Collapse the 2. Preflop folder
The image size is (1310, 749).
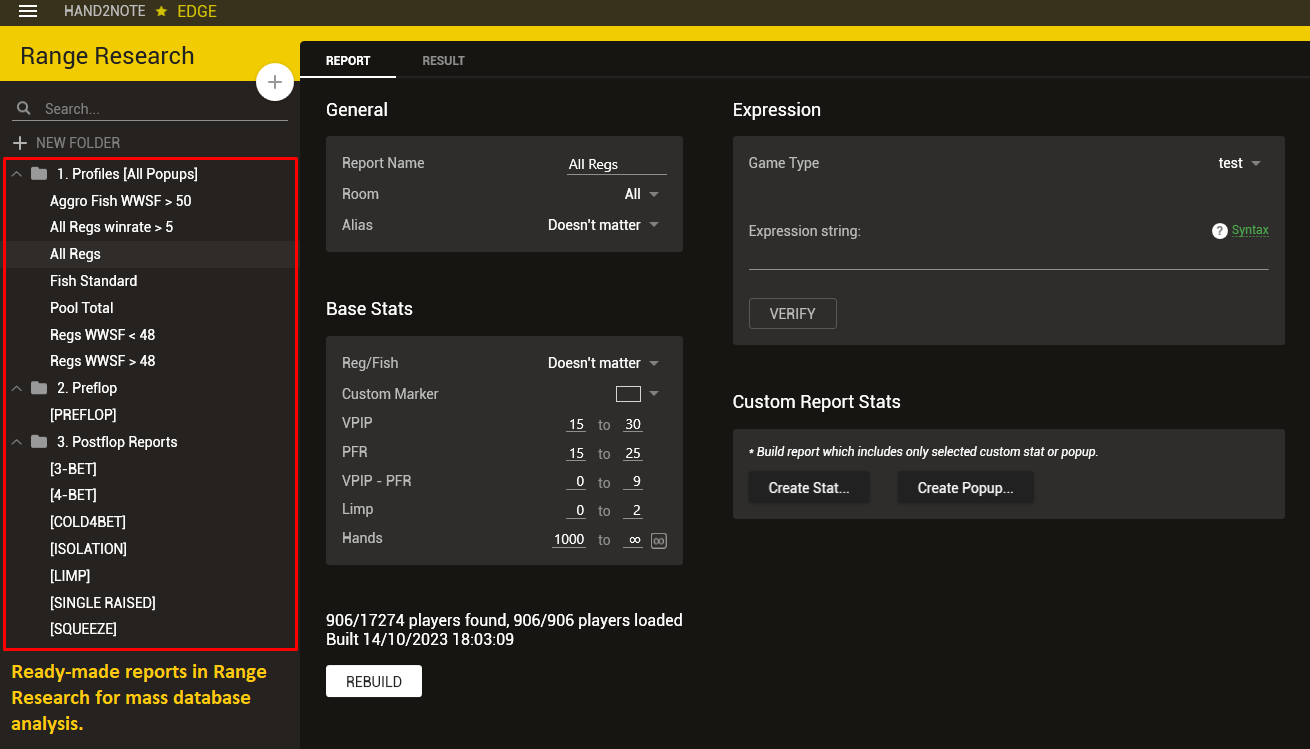tap(17, 388)
